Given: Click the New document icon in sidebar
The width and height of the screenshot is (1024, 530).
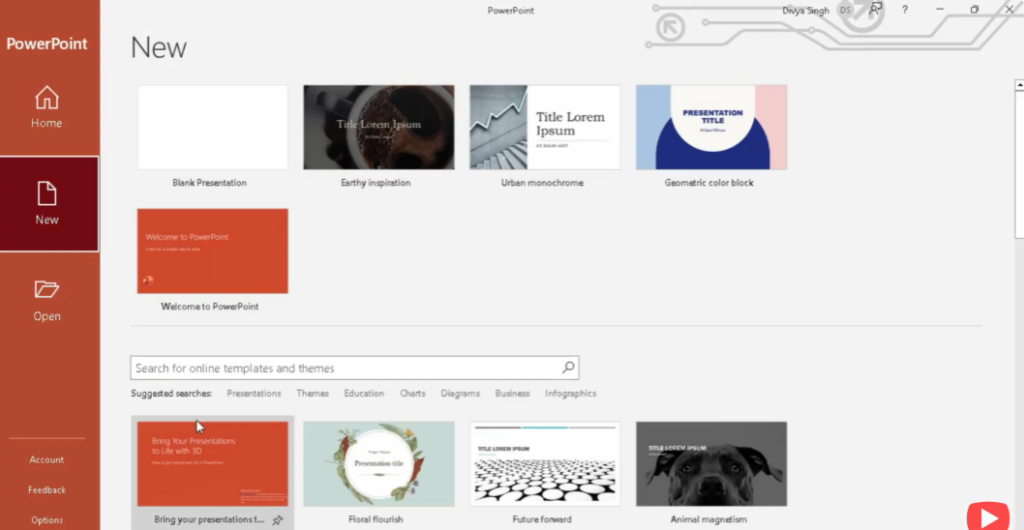Looking at the screenshot, I should [46, 194].
